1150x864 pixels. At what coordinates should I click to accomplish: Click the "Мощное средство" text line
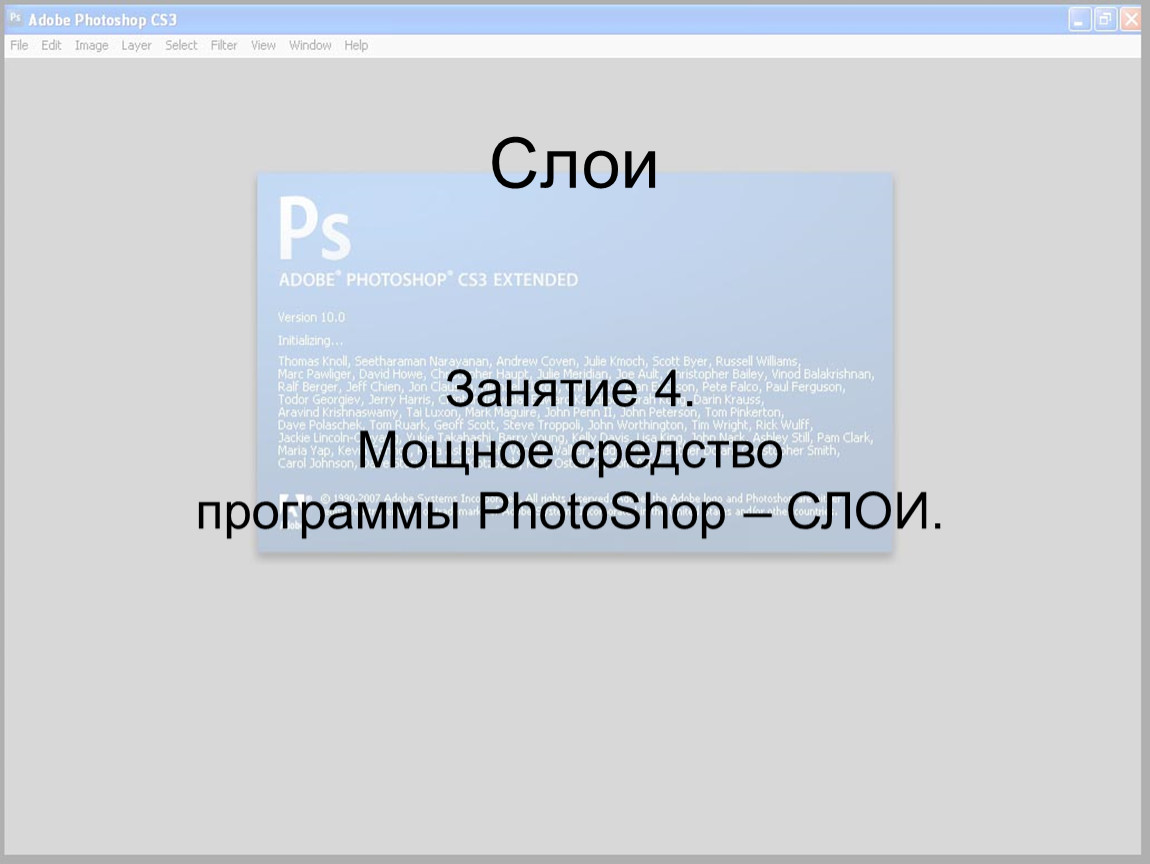(x=570, y=450)
